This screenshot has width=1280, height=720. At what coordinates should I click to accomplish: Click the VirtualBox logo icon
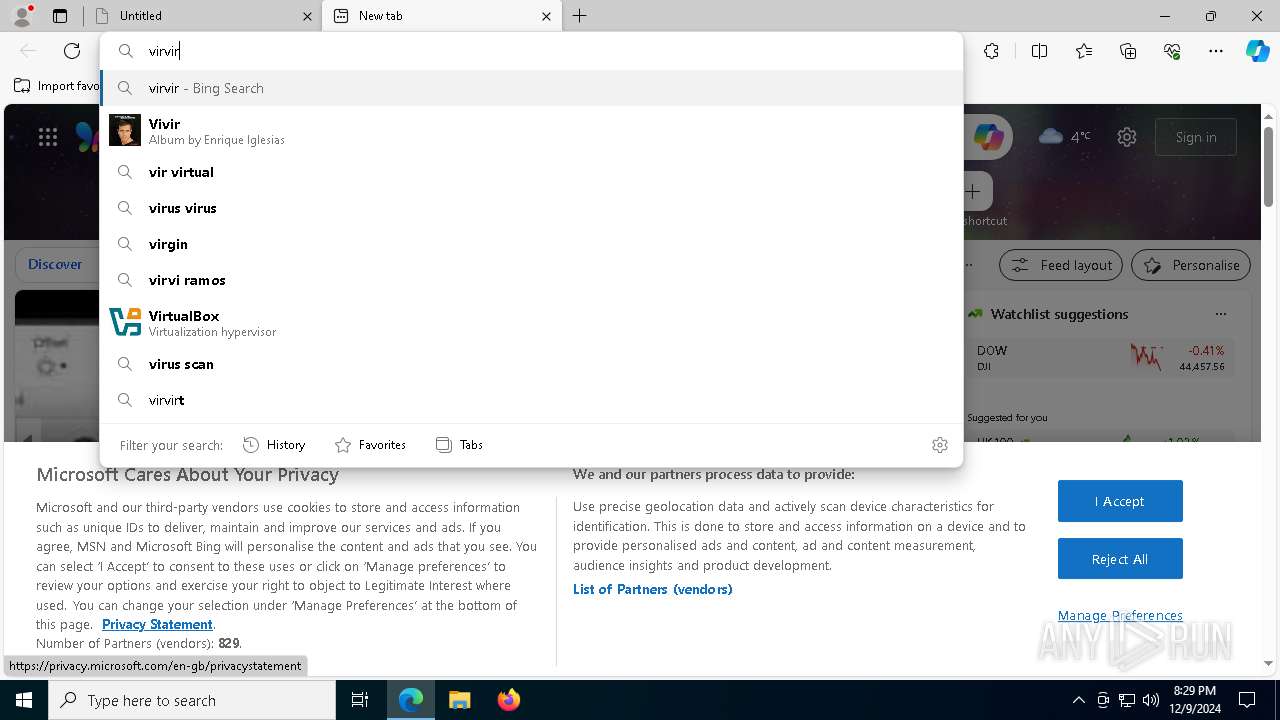point(125,322)
